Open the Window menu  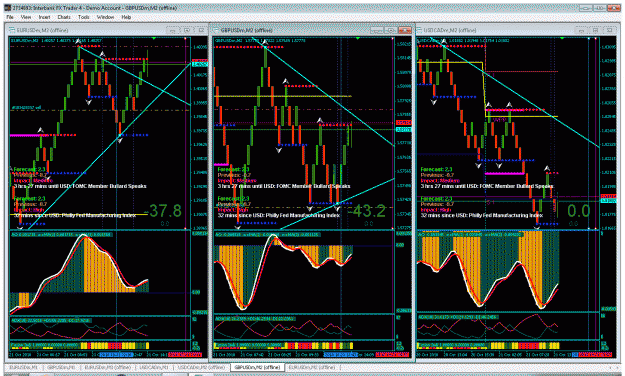click(x=105, y=17)
